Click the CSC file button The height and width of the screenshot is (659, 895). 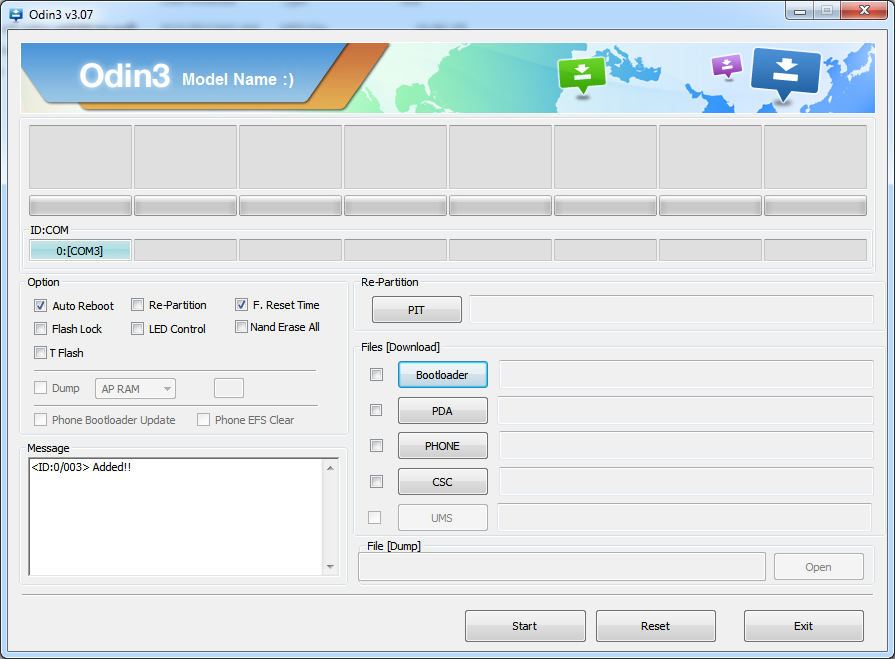tap(442, 482)
